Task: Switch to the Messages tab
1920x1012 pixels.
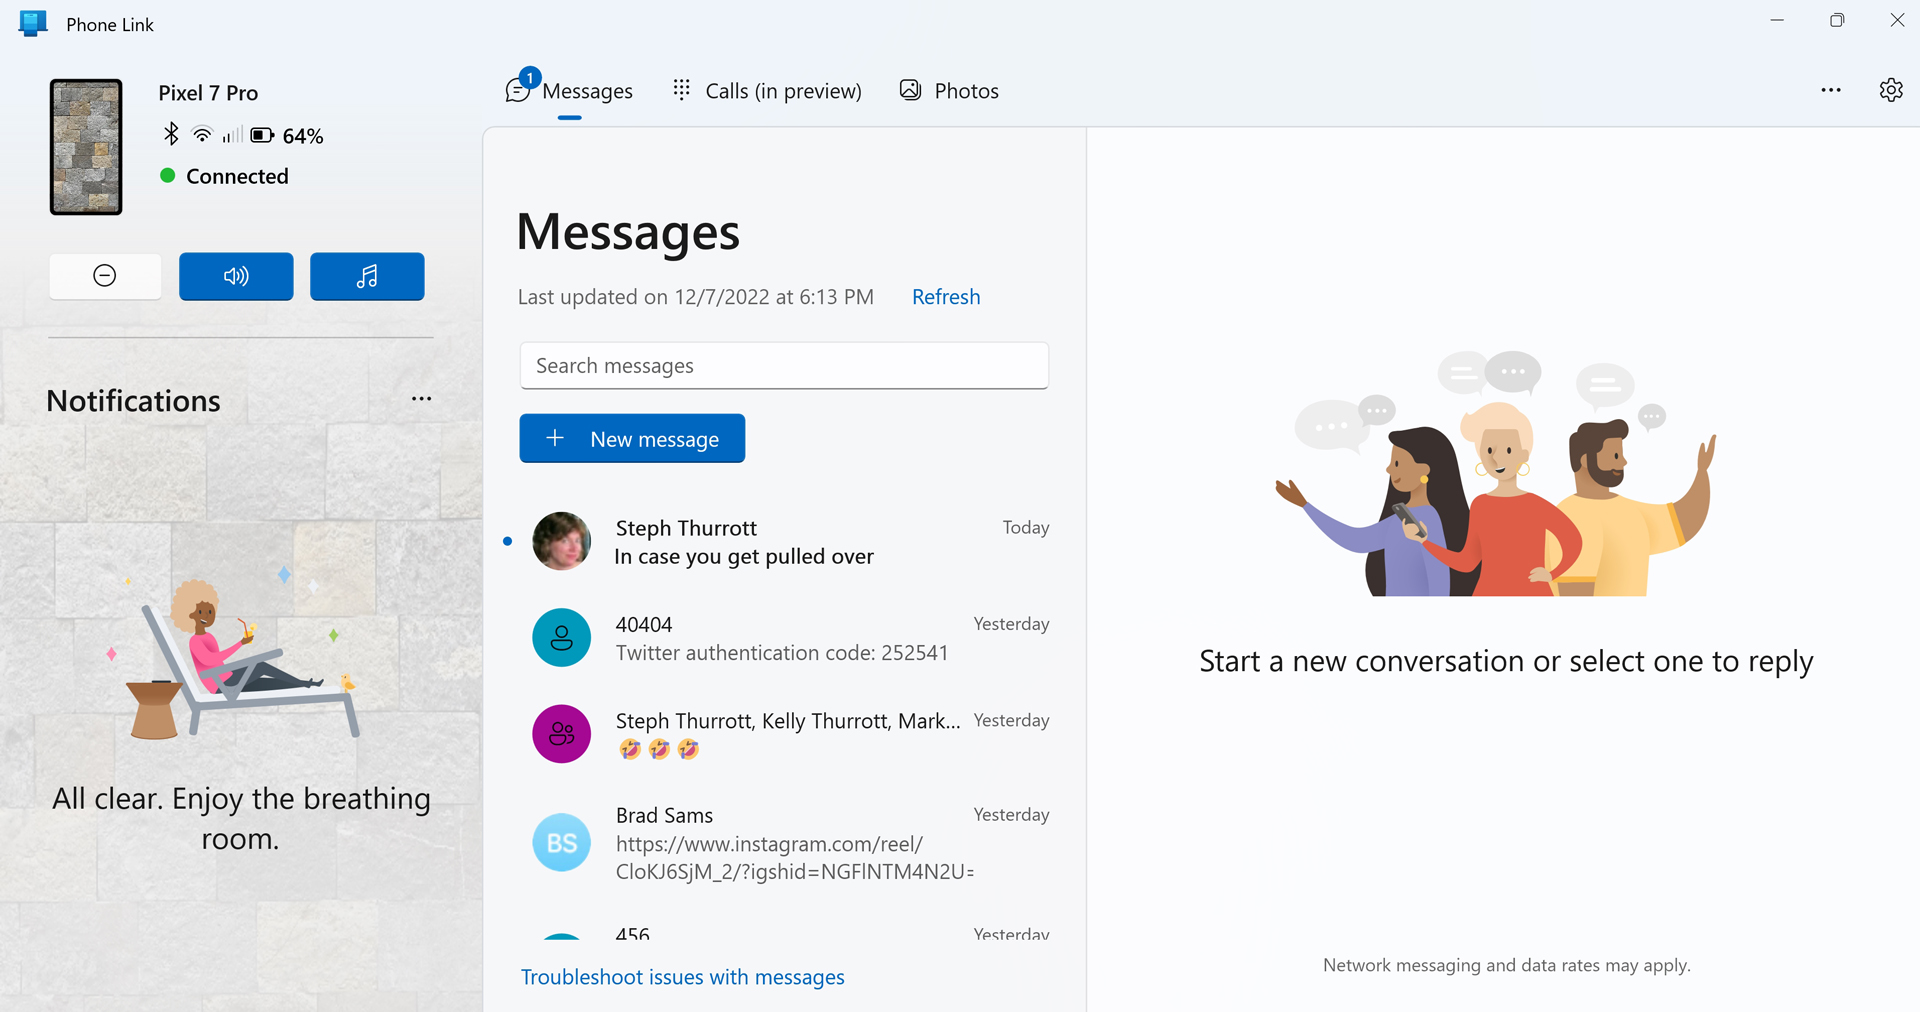Action: coord(570,91)
